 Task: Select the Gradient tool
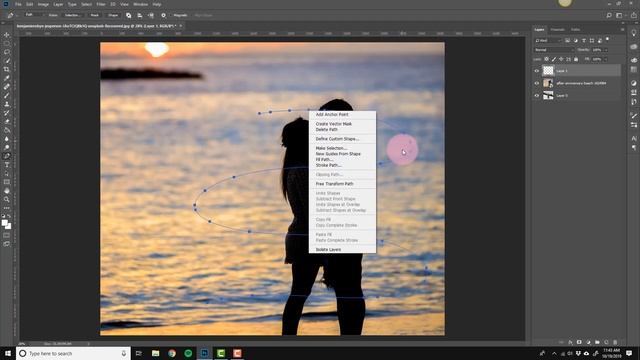pos(7,130)
